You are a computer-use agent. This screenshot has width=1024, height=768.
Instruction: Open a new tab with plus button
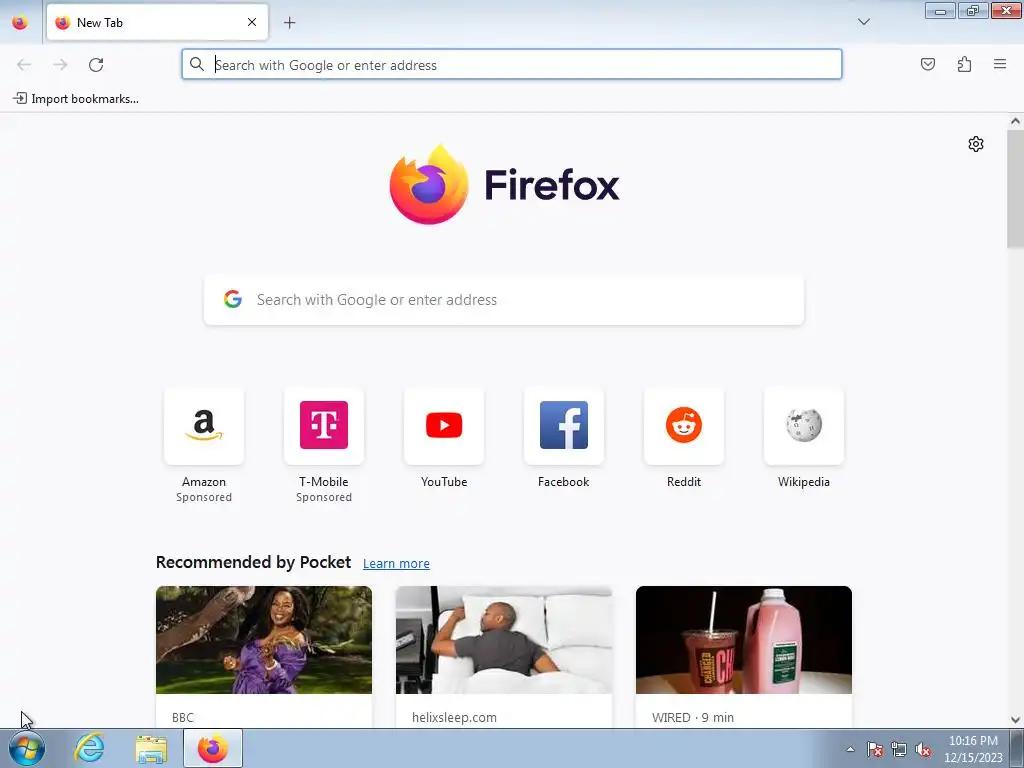289,22
